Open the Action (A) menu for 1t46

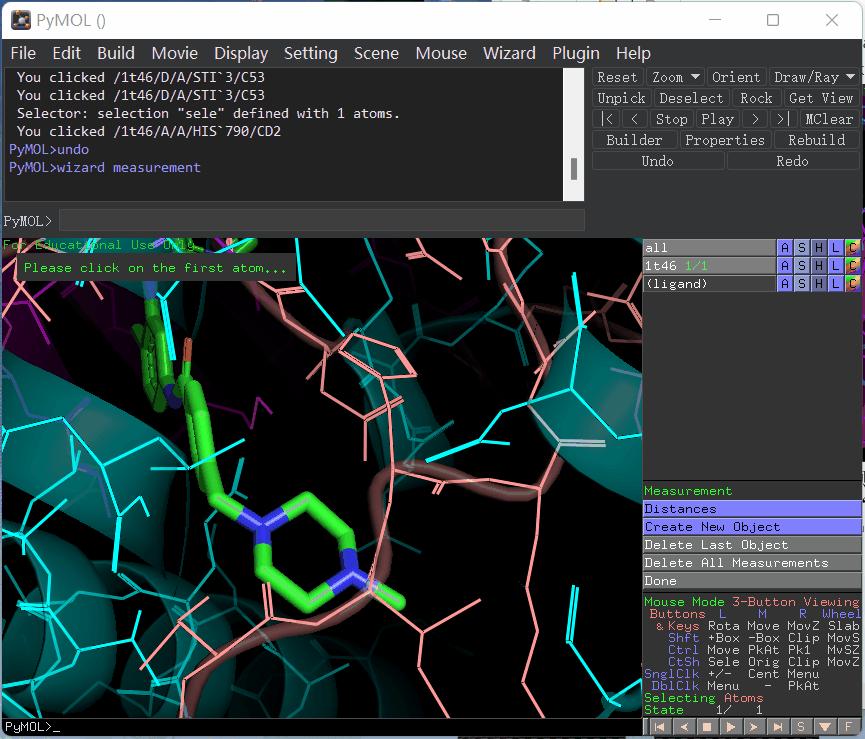point(785,266)
